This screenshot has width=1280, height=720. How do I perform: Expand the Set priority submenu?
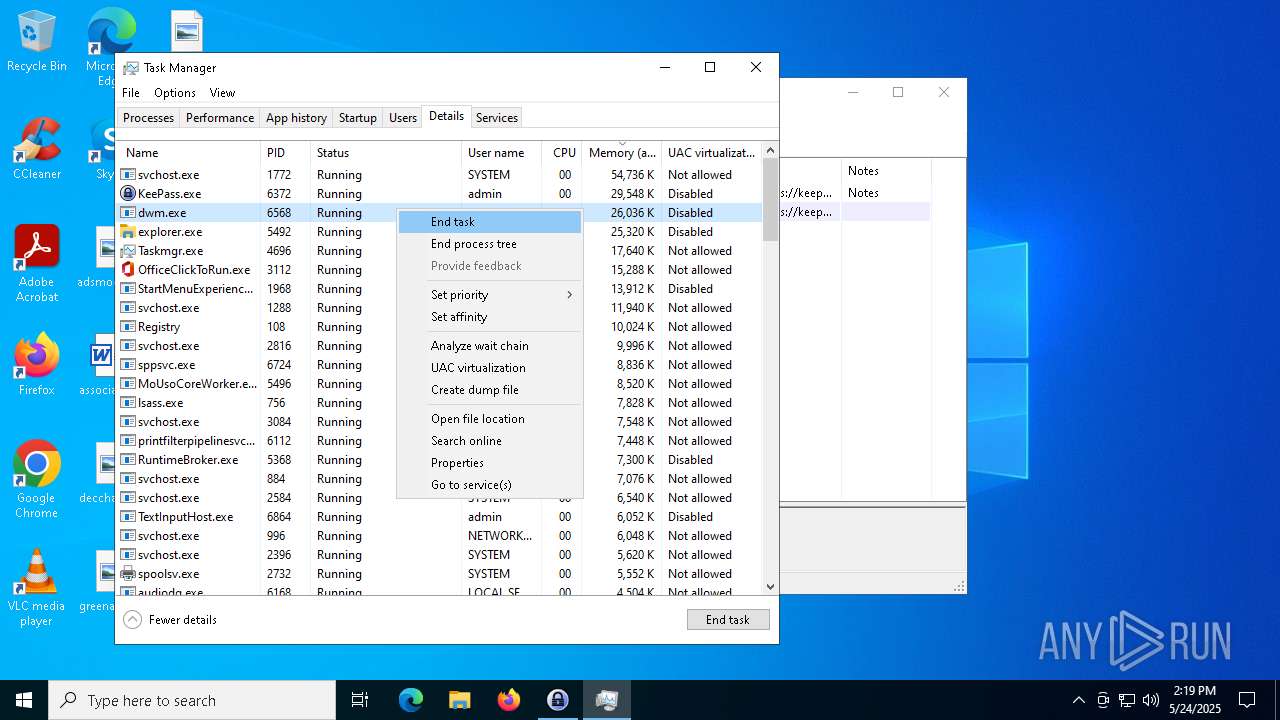pos(490,294)
